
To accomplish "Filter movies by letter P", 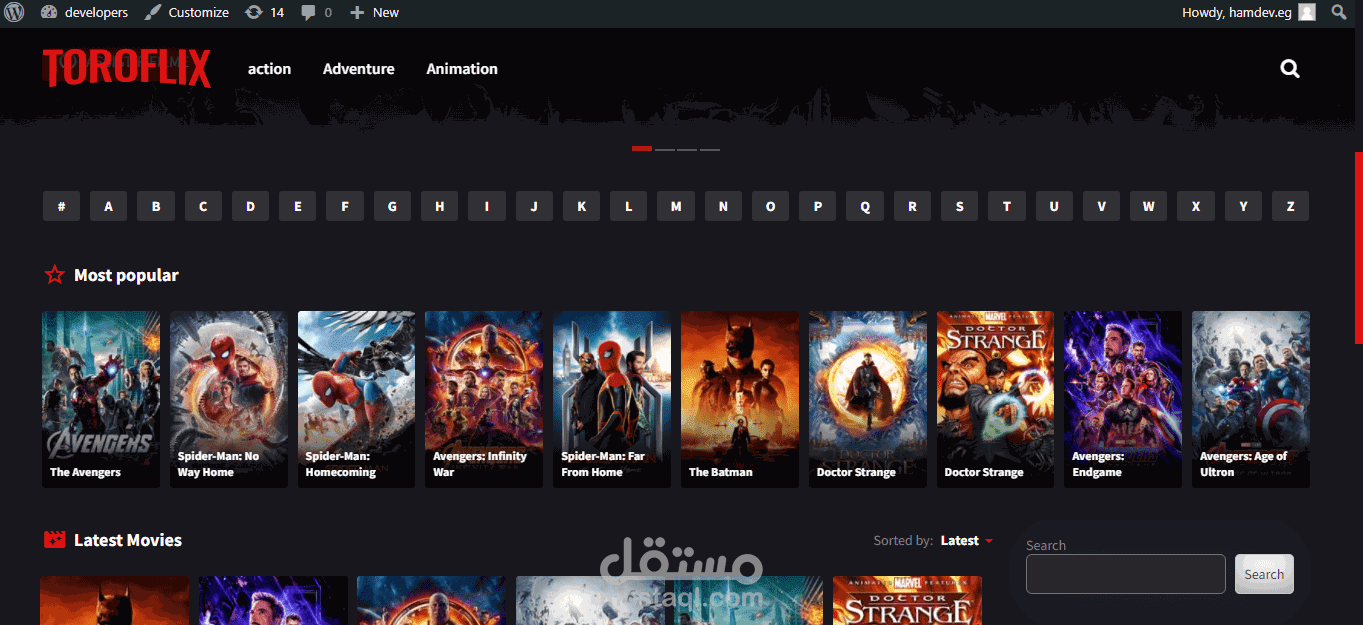I will click(817, 206).
